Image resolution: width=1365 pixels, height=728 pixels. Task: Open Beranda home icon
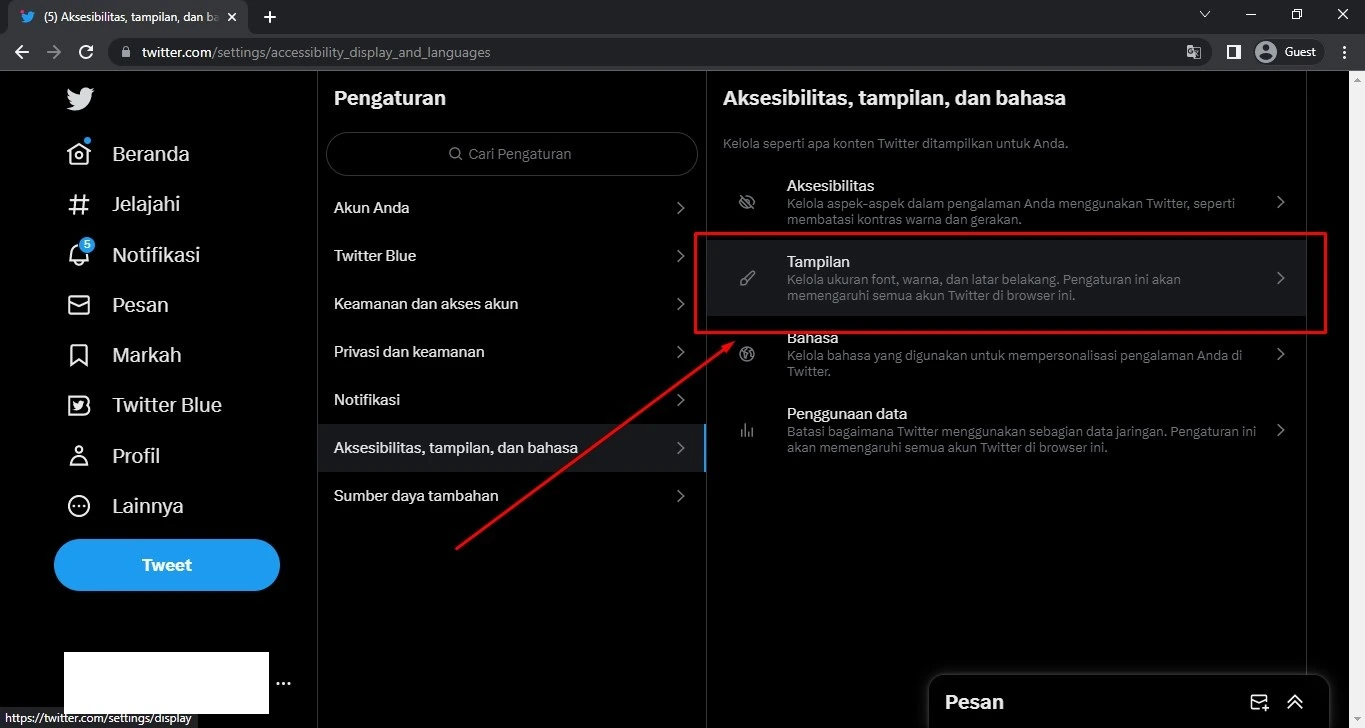(79, 153)
